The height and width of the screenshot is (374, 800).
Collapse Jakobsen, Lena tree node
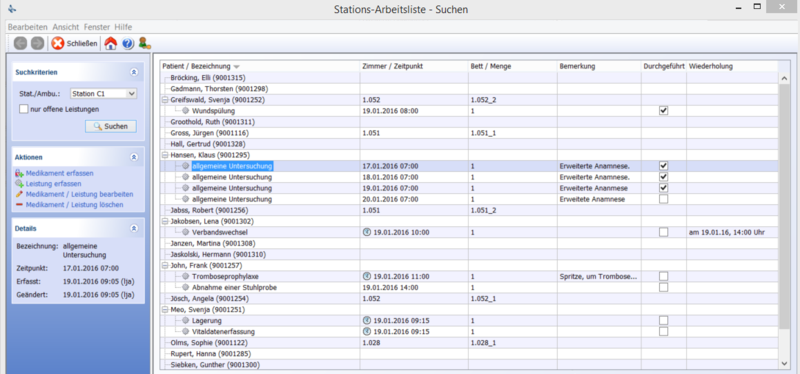pos(165,221)
